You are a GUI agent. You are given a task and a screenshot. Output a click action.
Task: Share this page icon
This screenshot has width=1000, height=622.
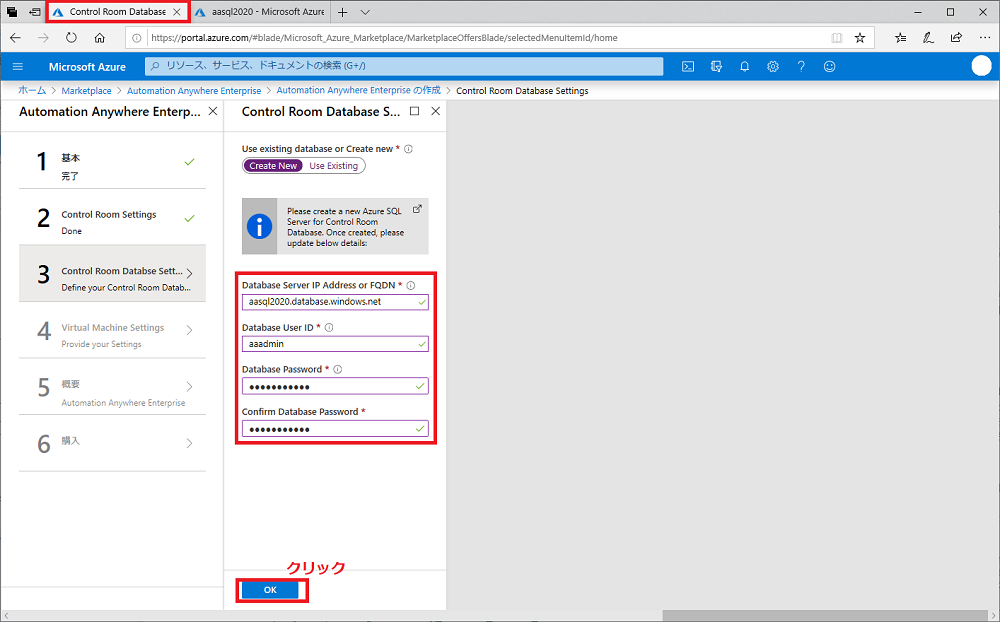click(956, 38)
